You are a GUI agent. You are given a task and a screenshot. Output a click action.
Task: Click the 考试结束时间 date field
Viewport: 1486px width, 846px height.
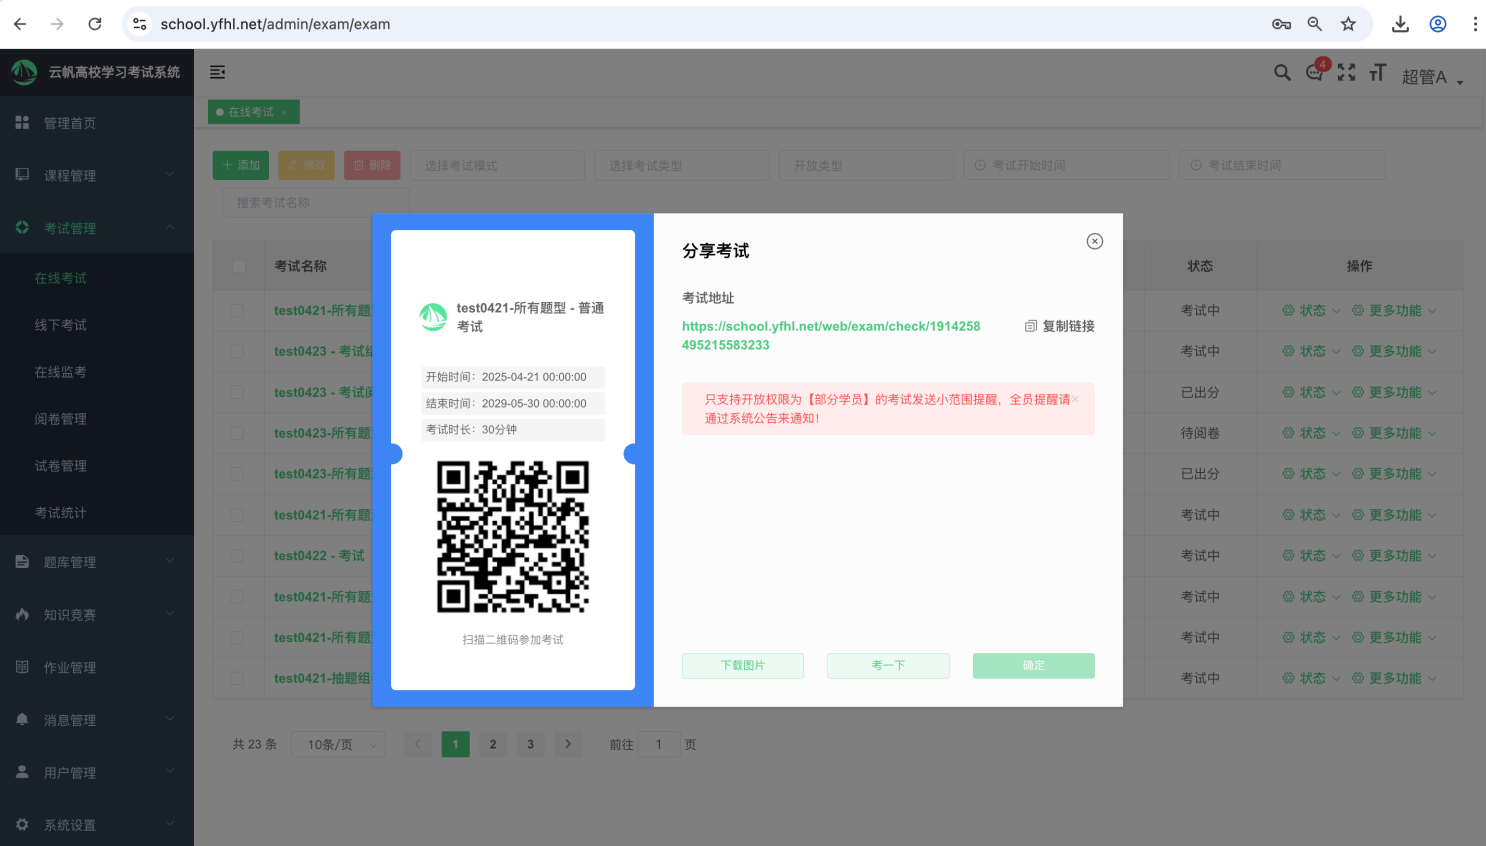[x=1283, y=165]
